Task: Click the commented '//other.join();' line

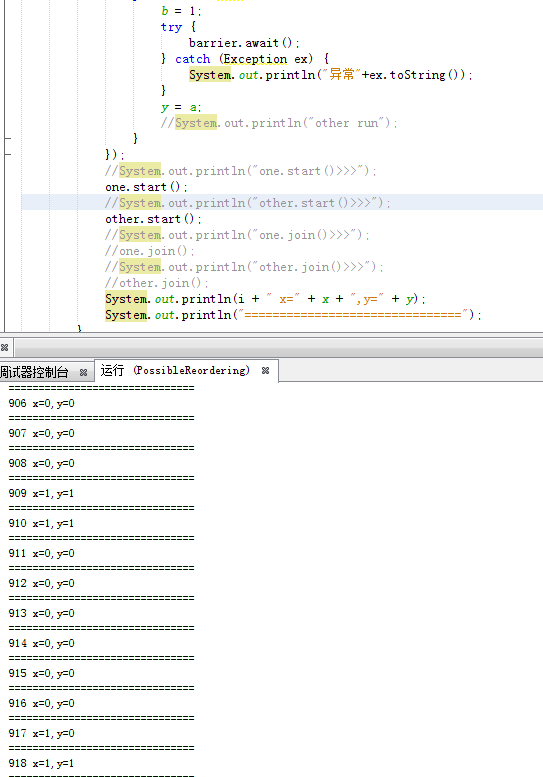Action: point(157,282)
